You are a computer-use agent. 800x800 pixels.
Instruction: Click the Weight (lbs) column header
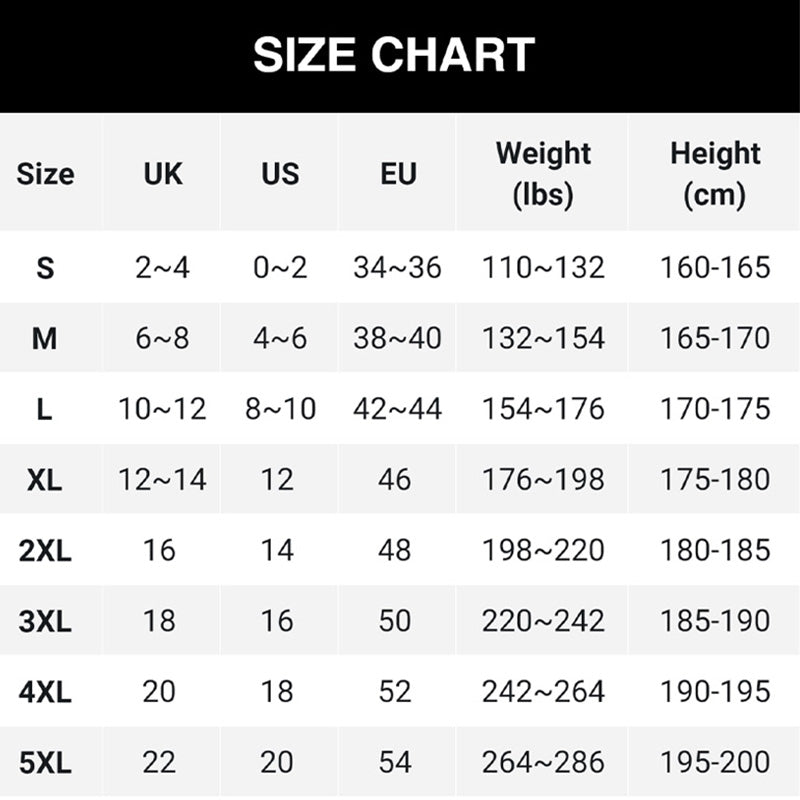click(543, 174)
